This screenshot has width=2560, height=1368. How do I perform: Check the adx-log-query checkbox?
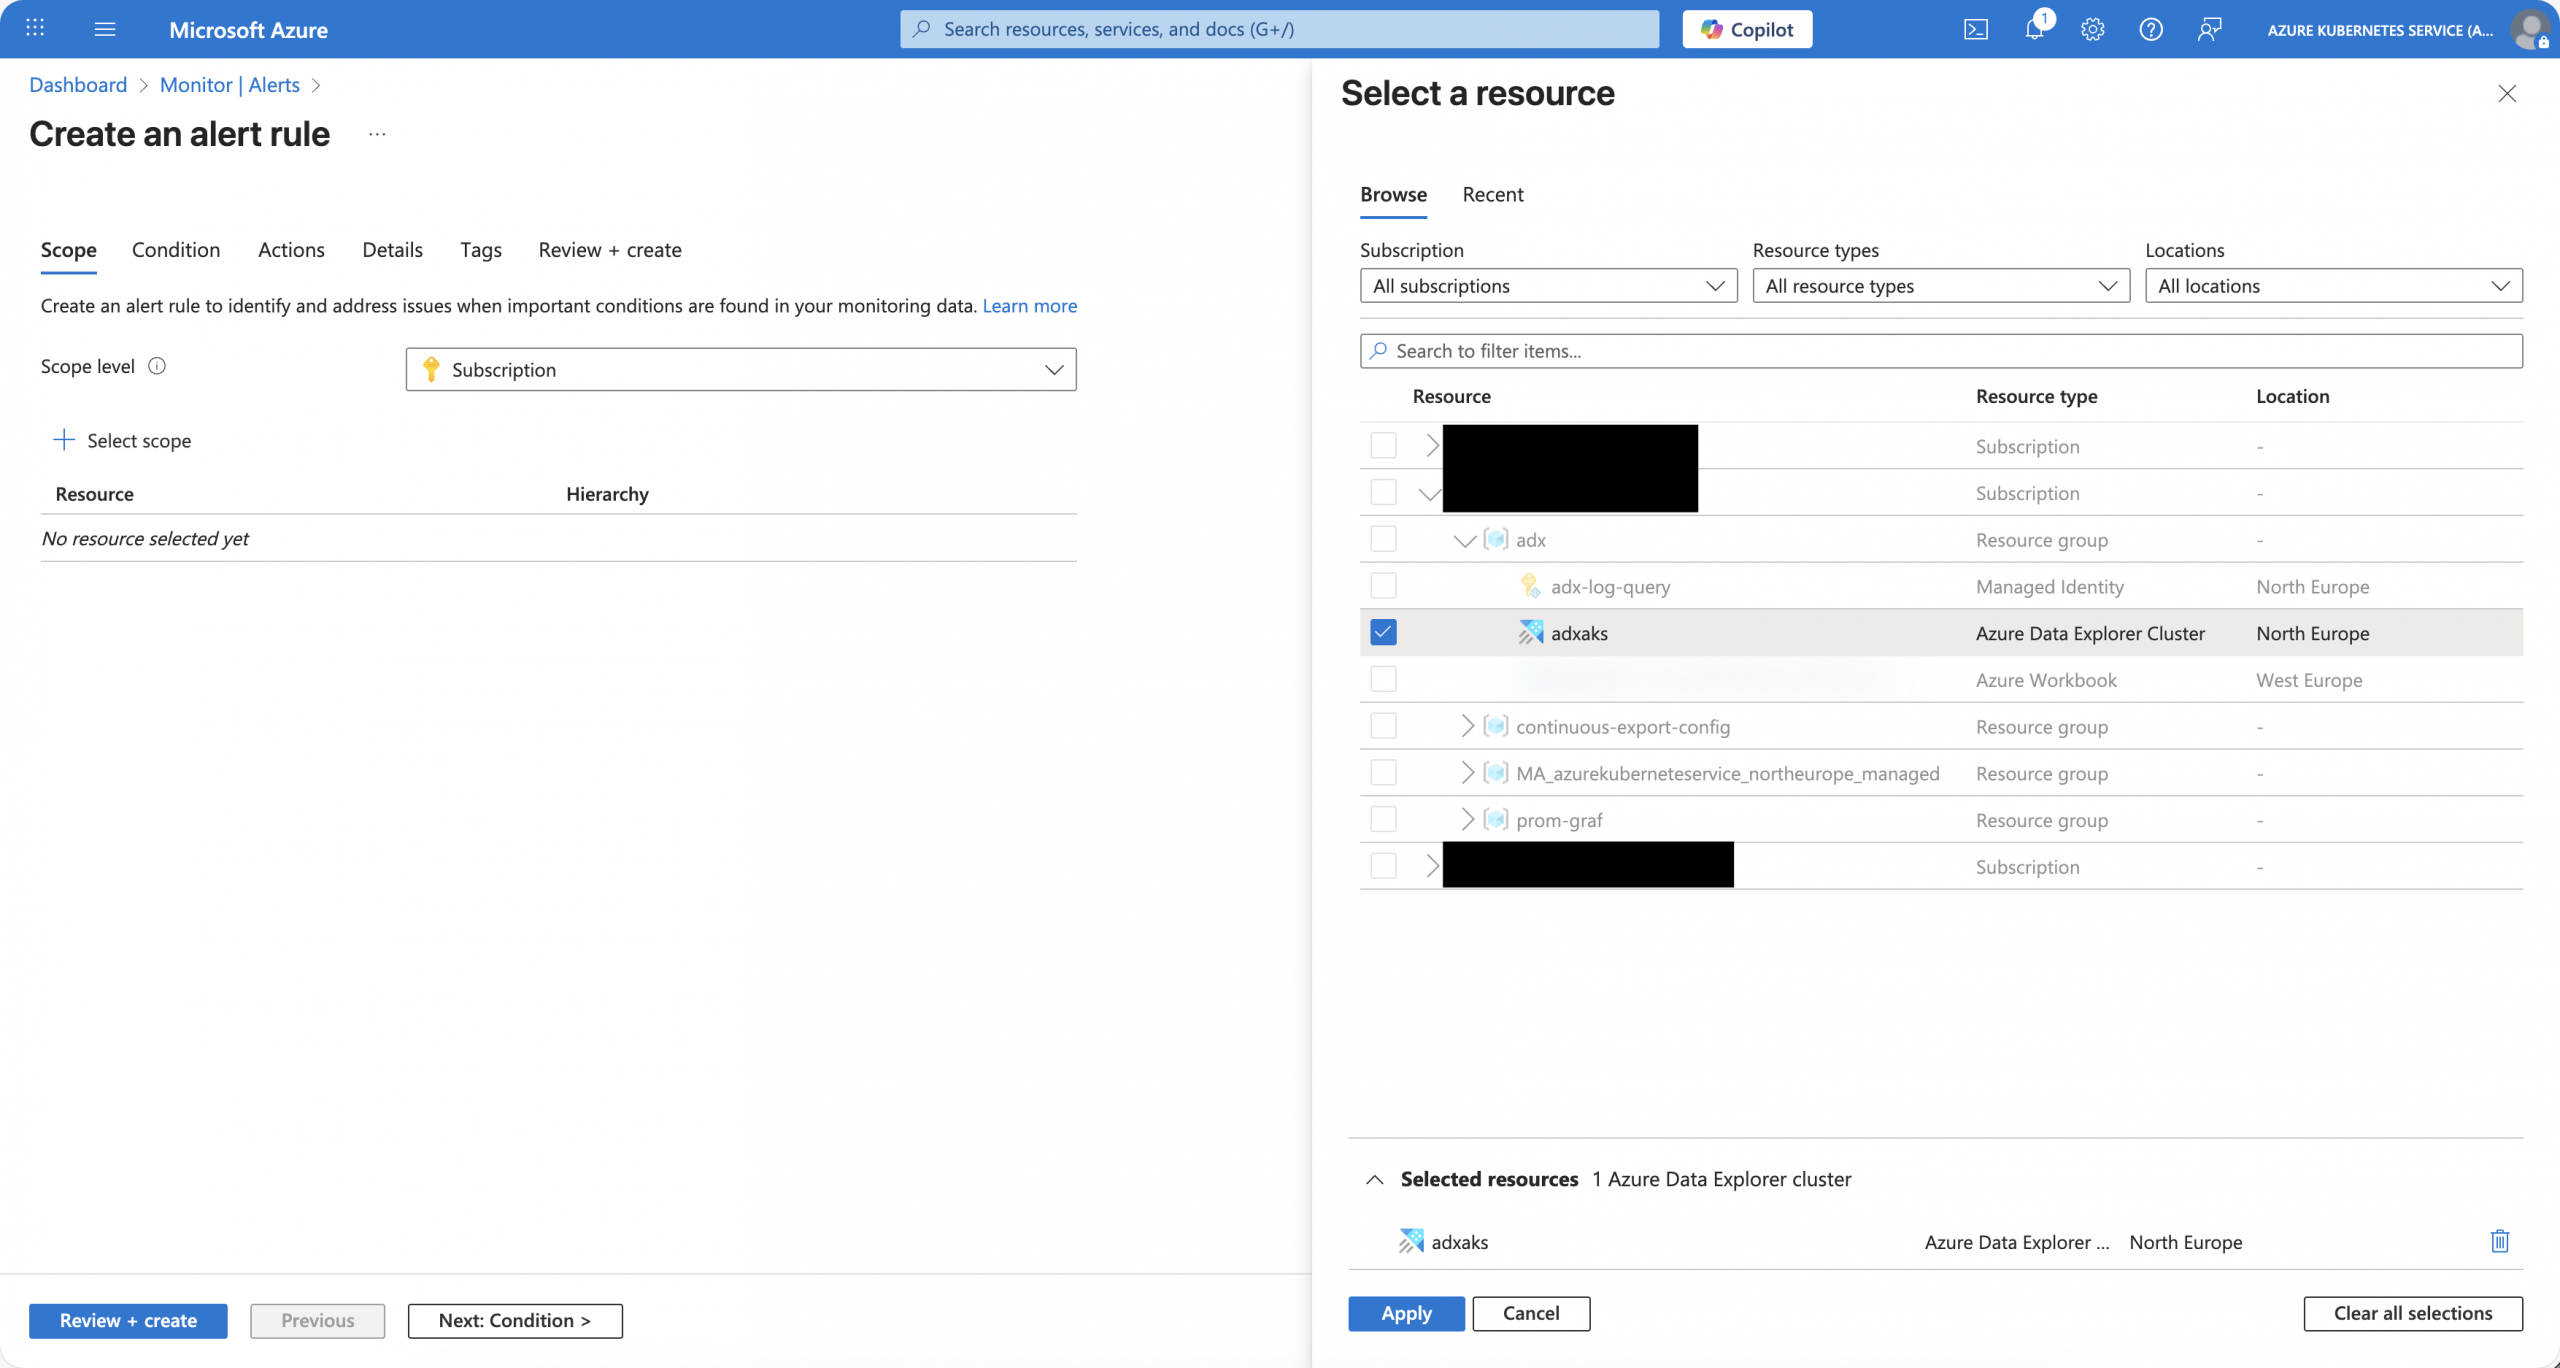1383,586
